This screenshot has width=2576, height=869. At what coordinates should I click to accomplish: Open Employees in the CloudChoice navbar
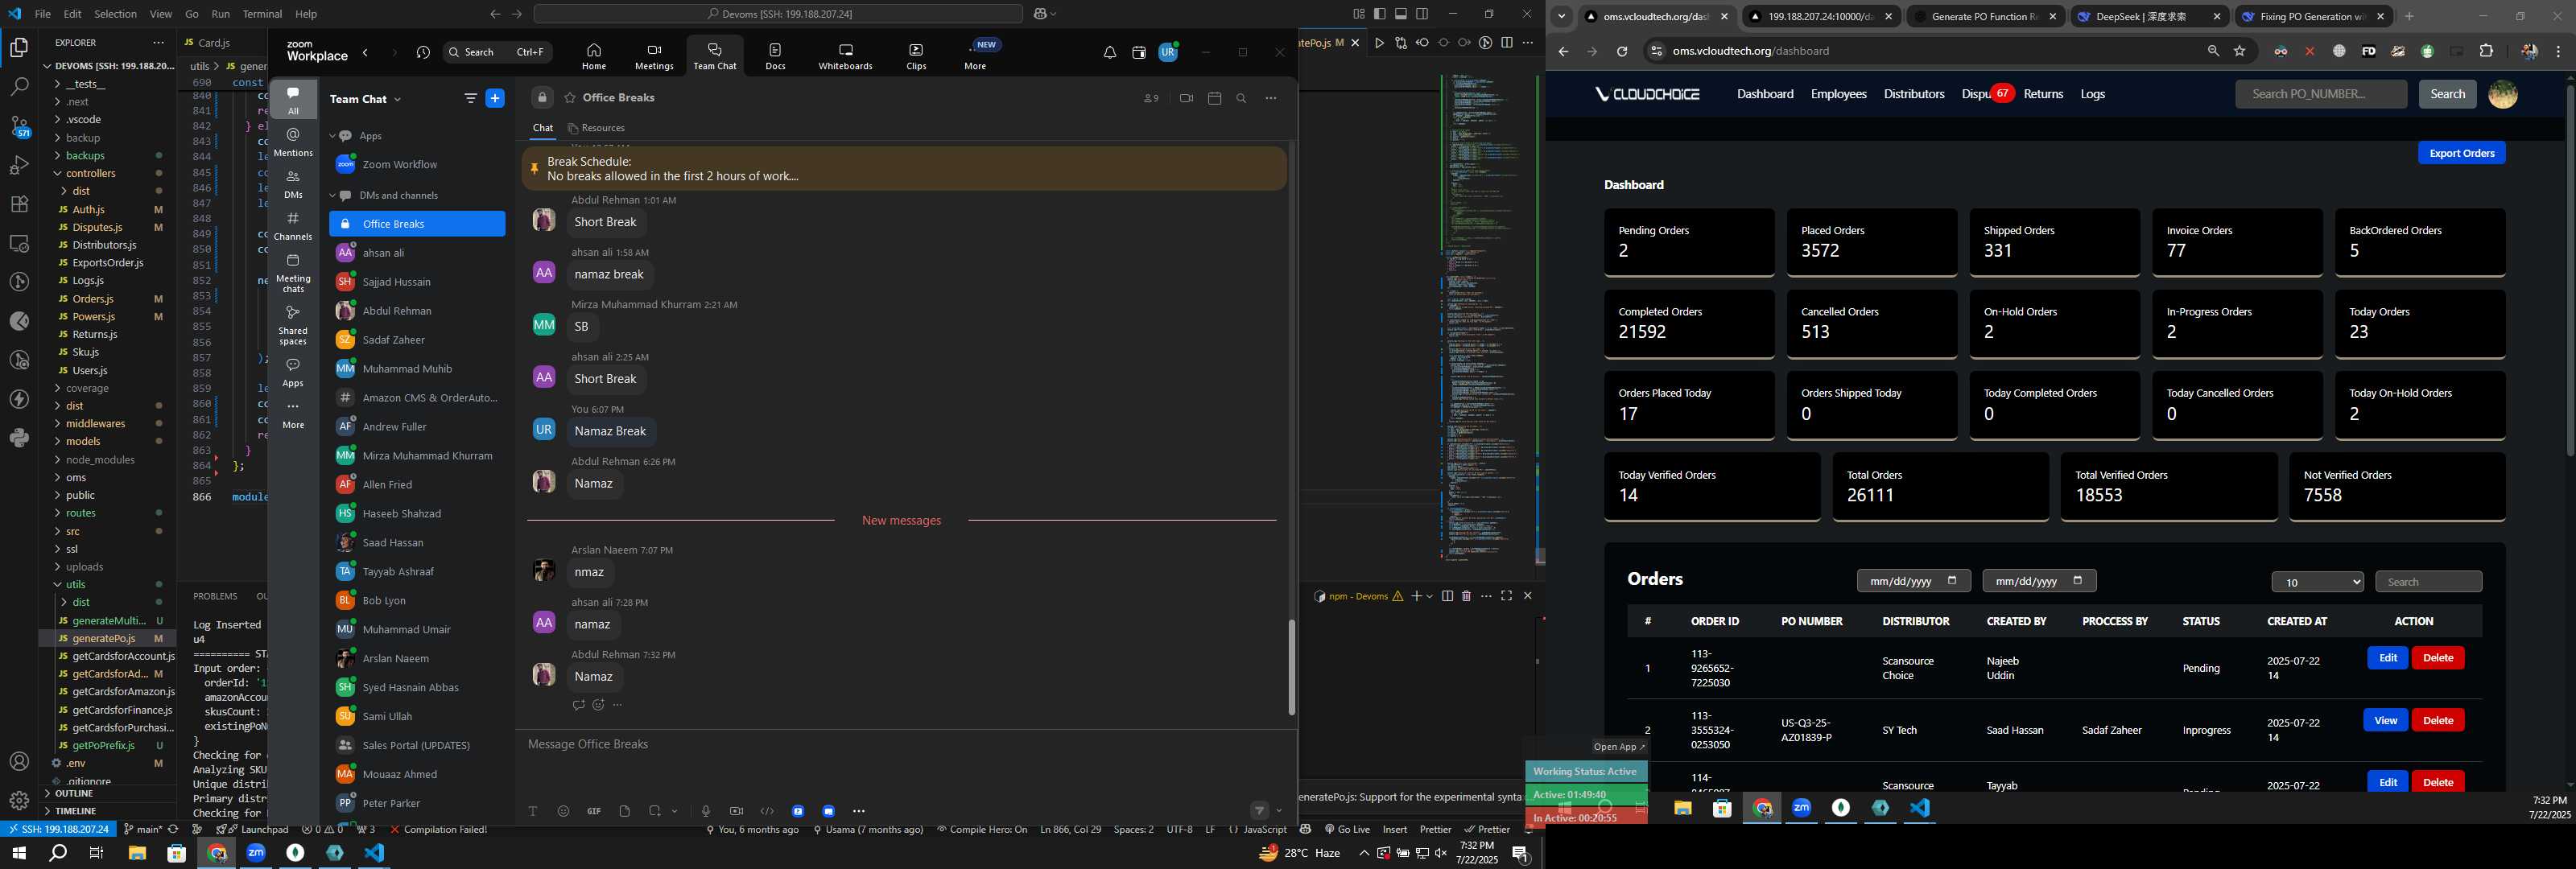click(x=1838, y=94)
